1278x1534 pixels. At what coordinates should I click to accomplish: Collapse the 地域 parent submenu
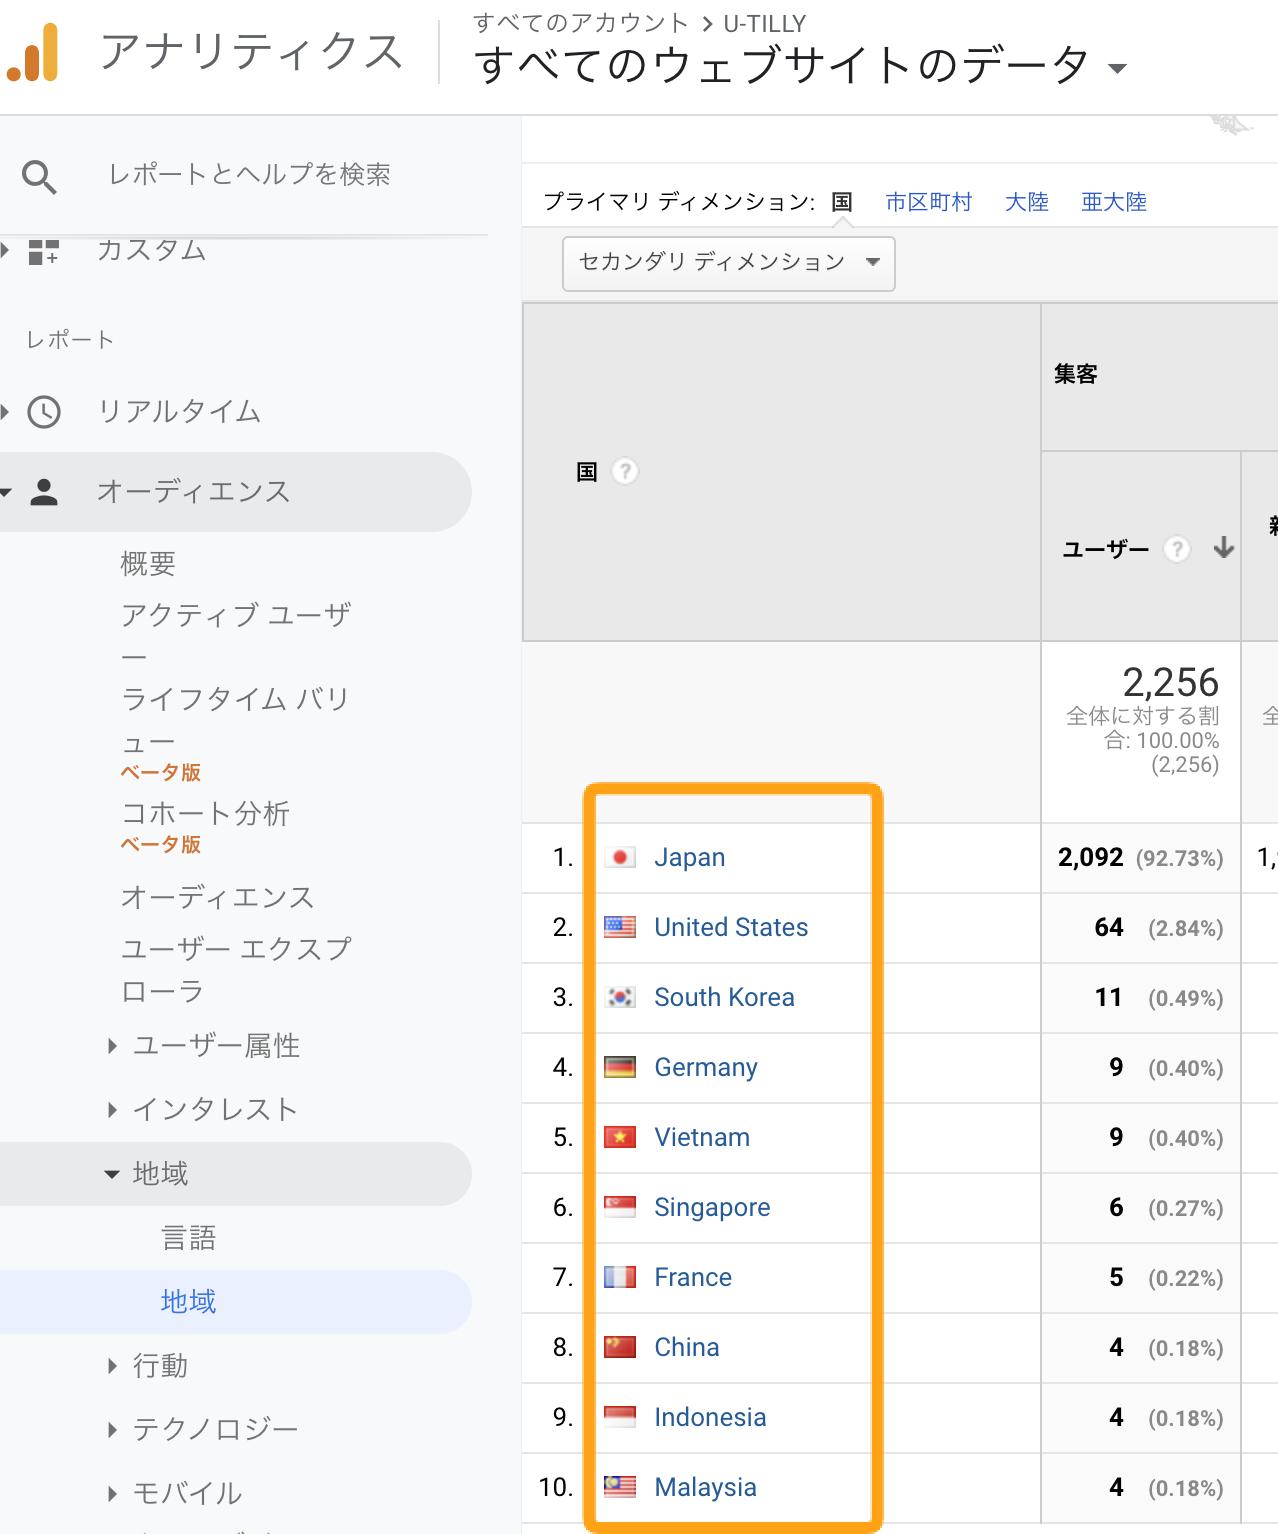(112, 1174)
